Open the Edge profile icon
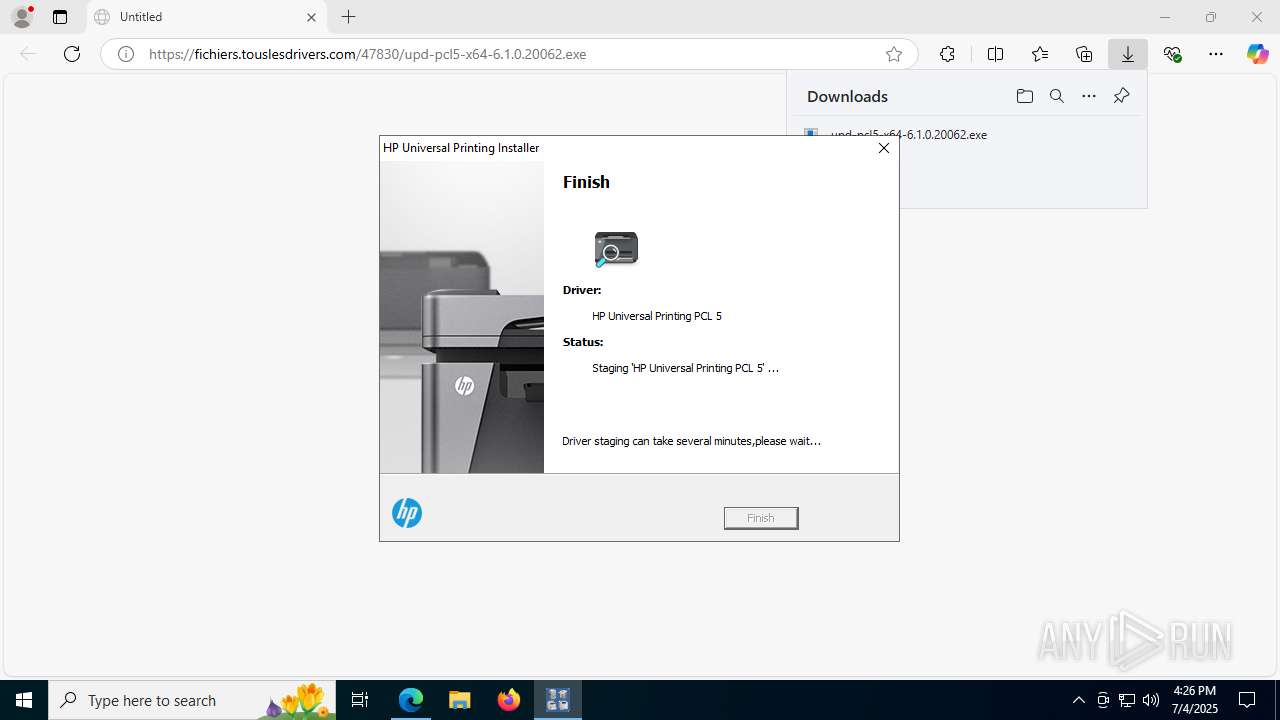This screenshot has width=1280, height=720. click(x=22, y=17)
